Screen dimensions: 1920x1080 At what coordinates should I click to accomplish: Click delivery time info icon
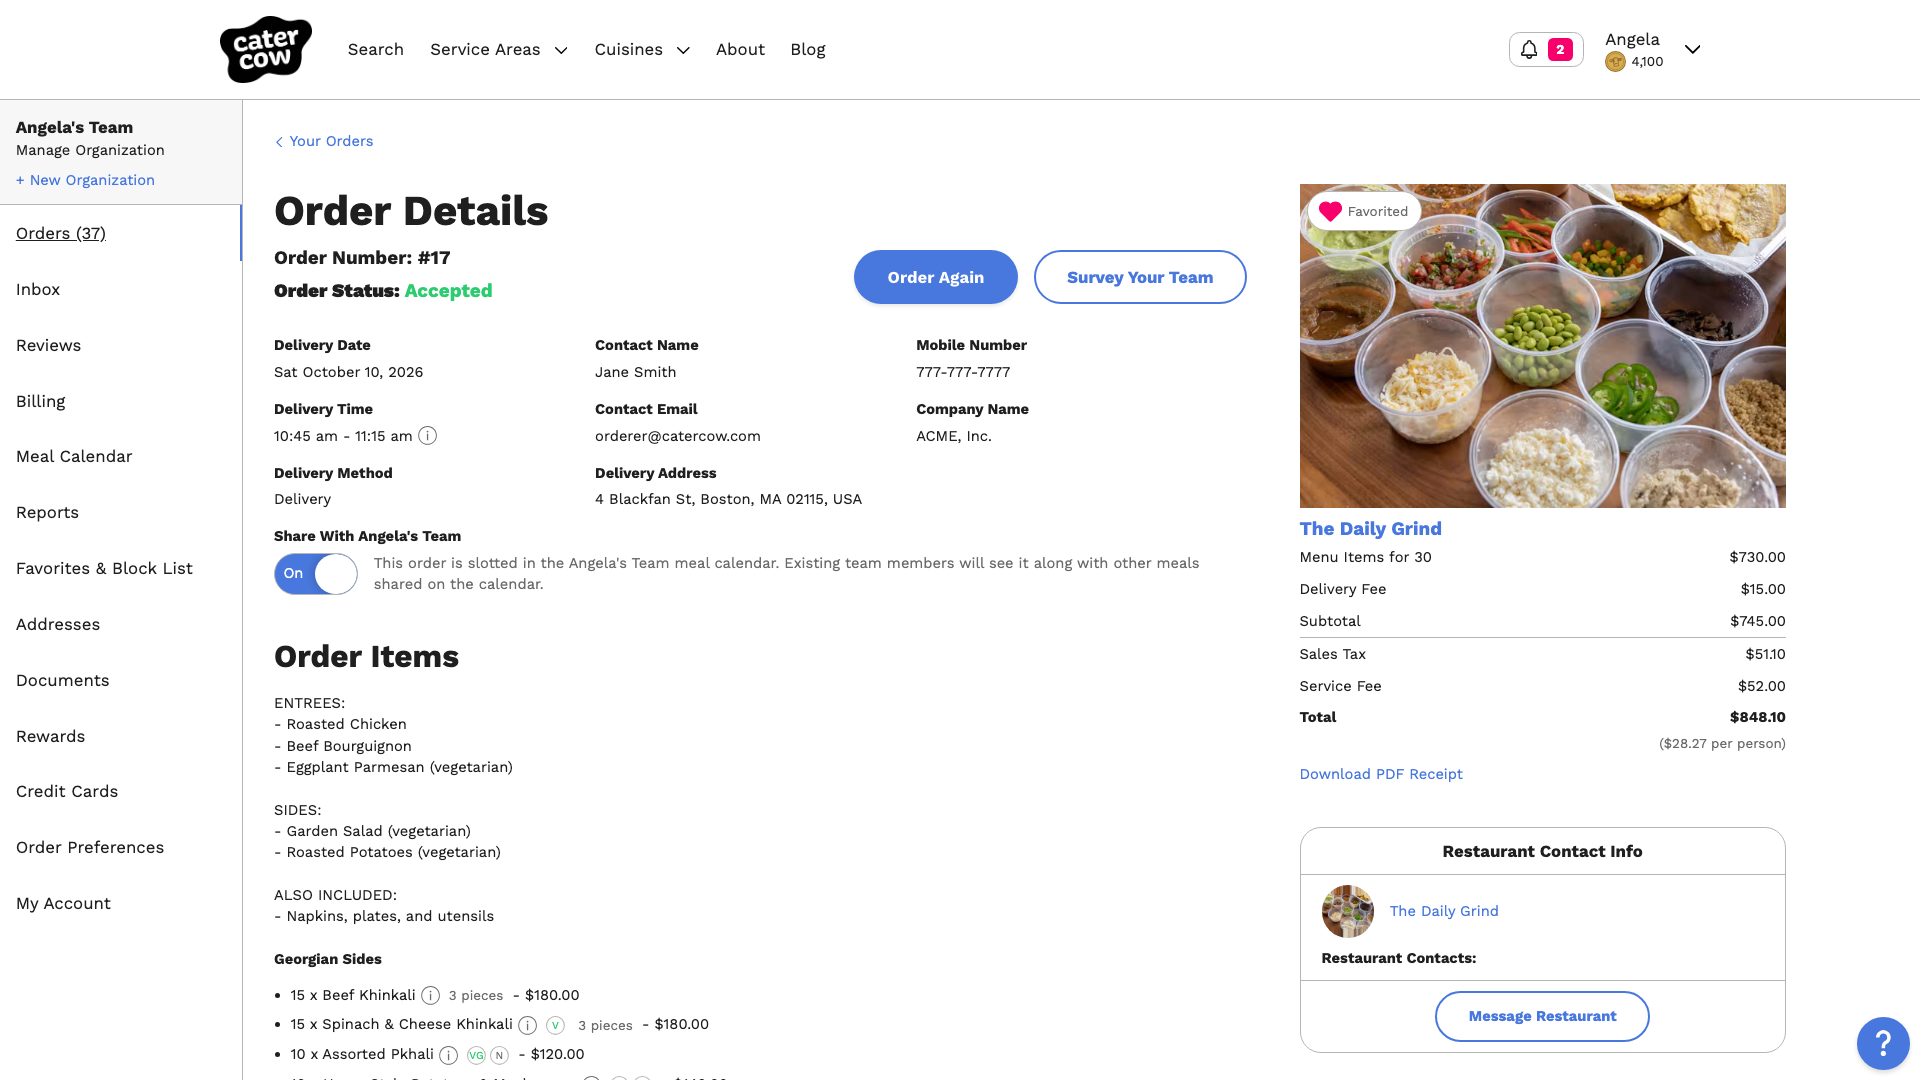427,436
